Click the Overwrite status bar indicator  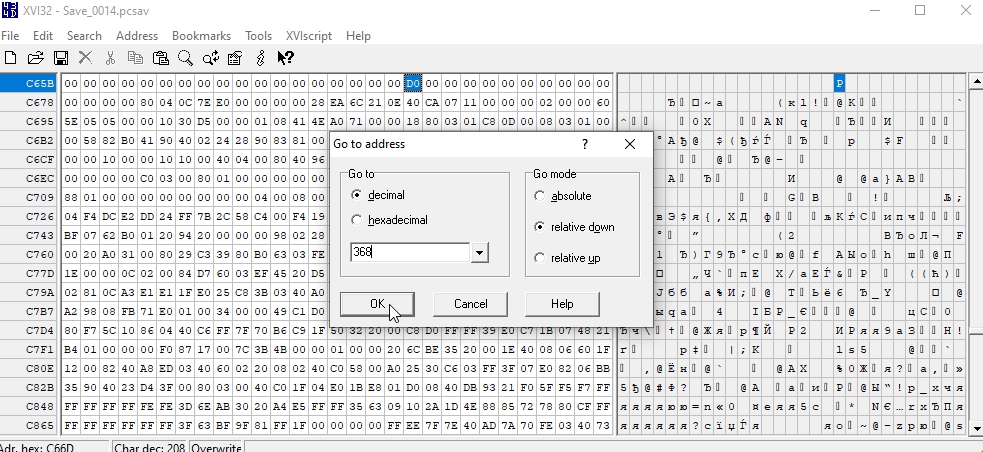pos(216,448)
